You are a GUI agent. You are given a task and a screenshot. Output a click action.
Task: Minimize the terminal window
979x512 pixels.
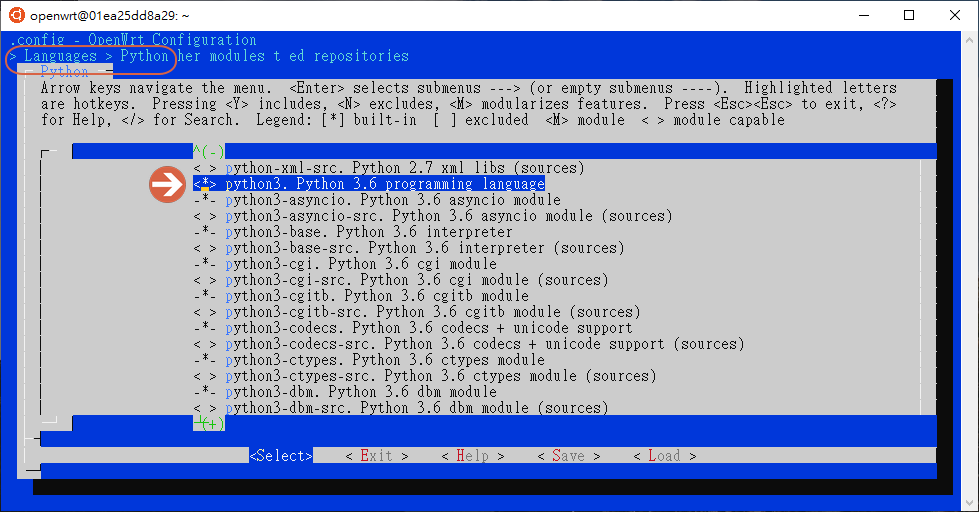click(864, 15)
